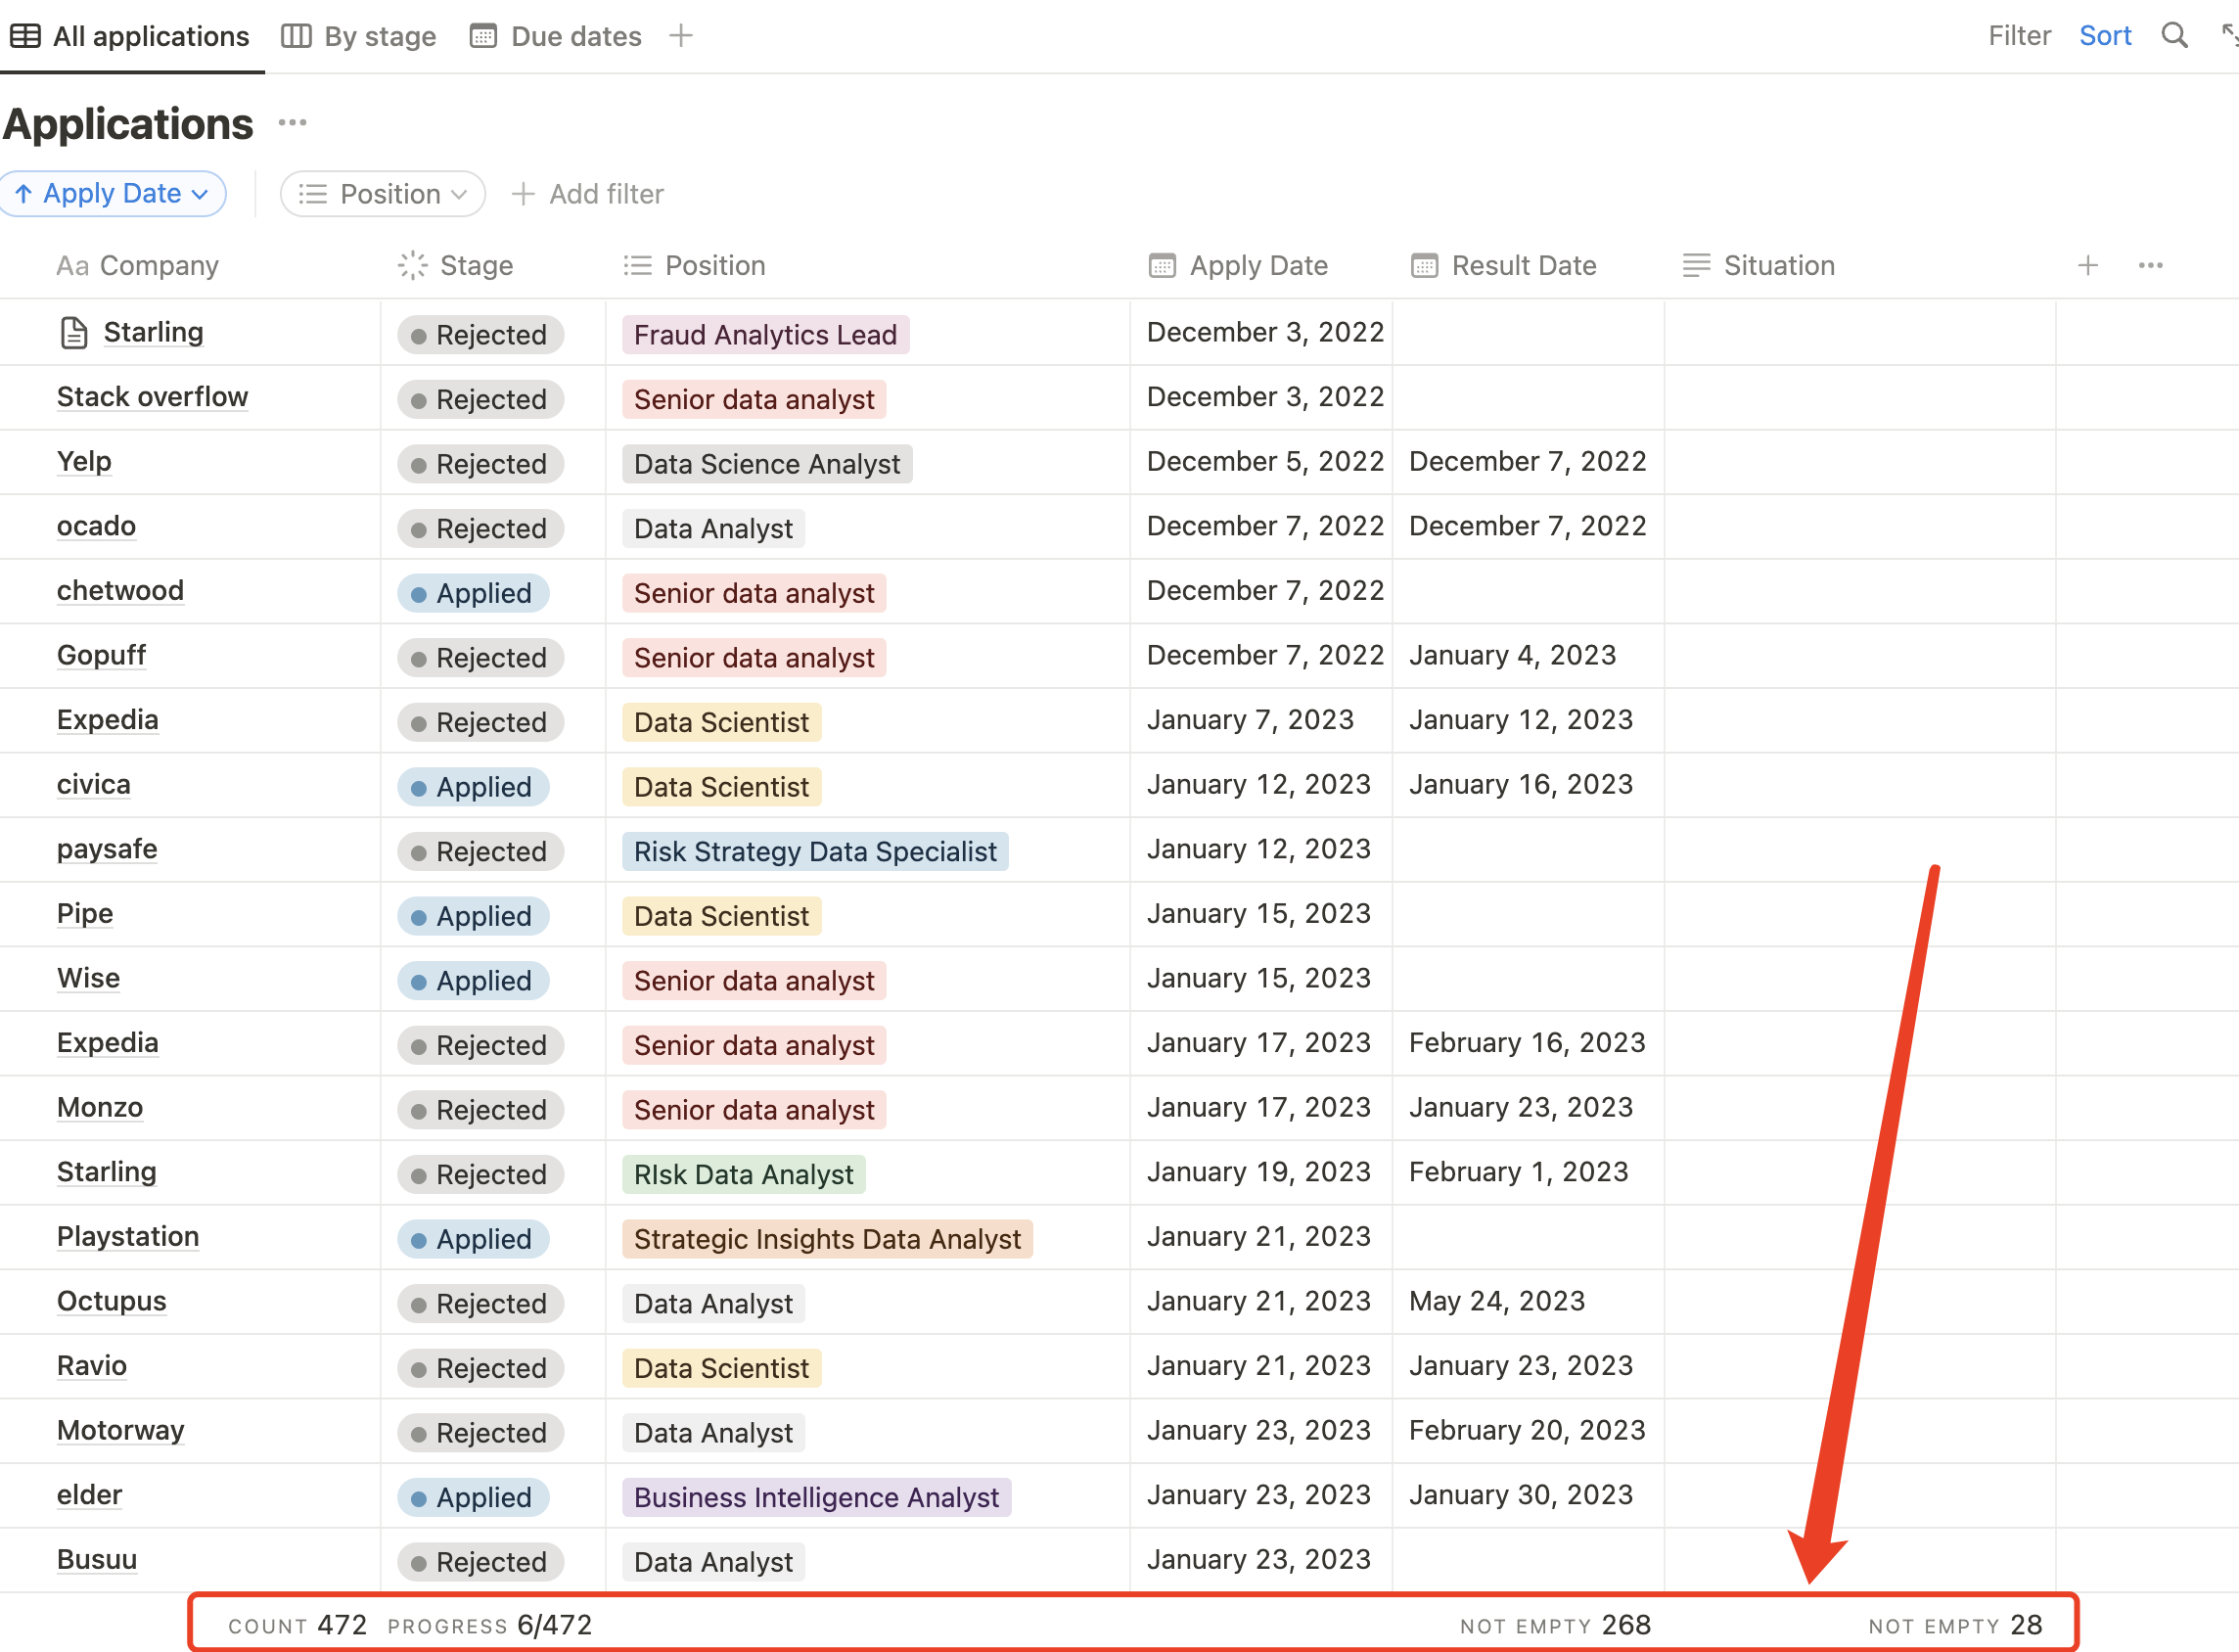Click the expand full-page icon
The height and width of the screenshot is (1652, 2239).
(2229, 36)
